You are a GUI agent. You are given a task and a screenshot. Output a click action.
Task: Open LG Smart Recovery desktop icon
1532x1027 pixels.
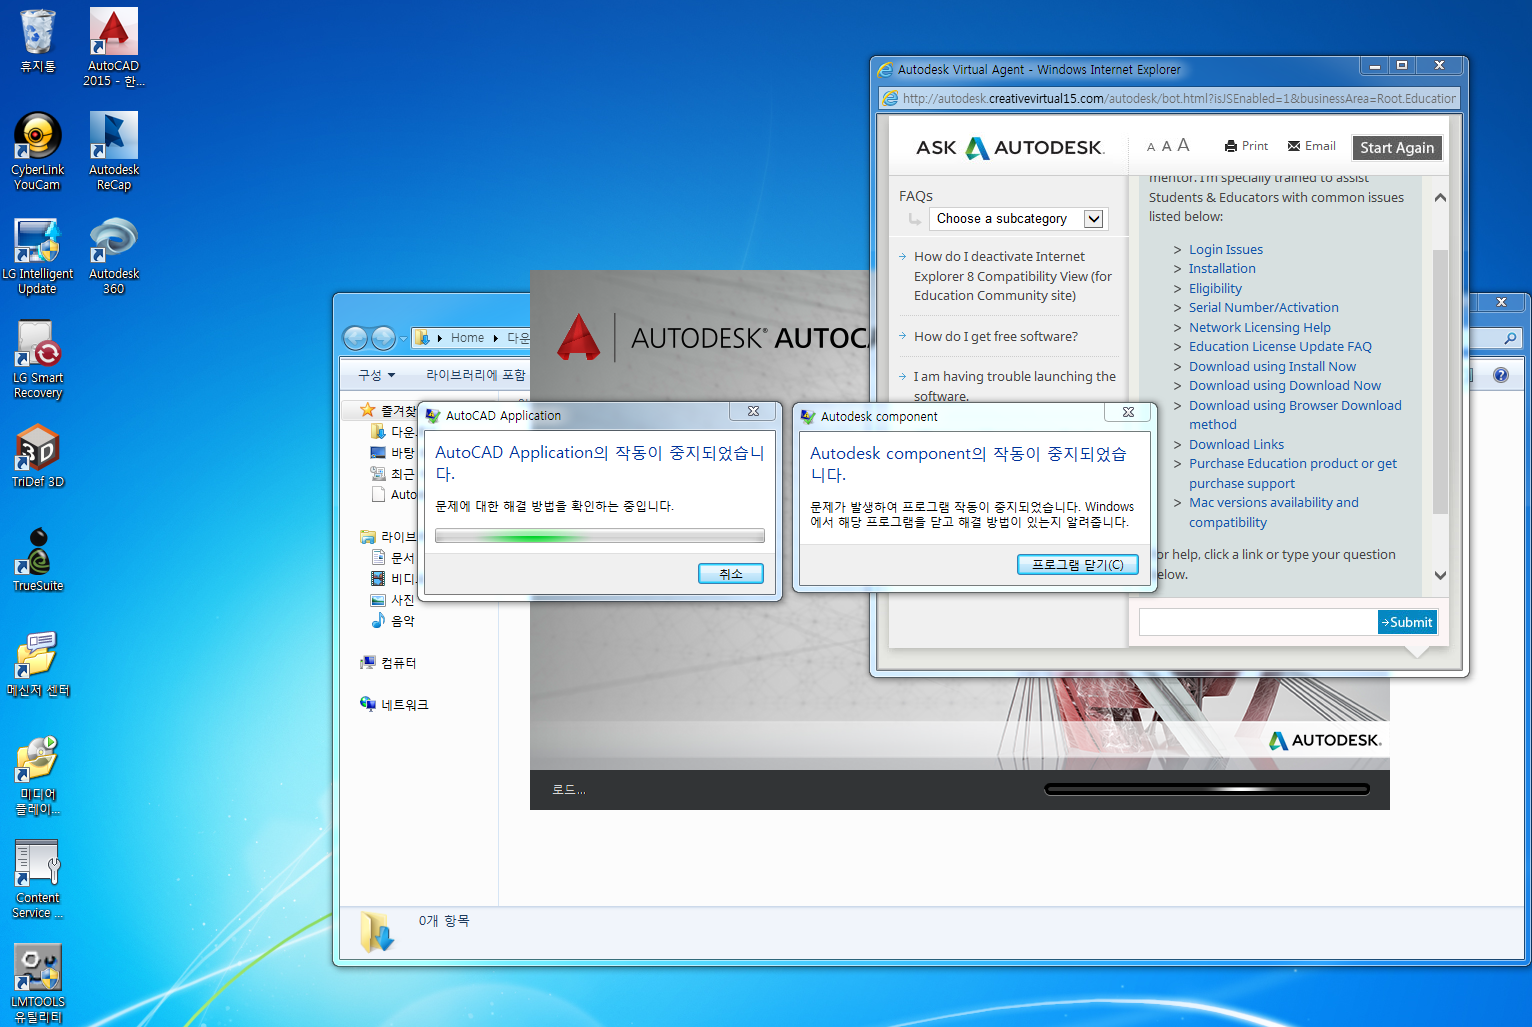coord(38,359)
